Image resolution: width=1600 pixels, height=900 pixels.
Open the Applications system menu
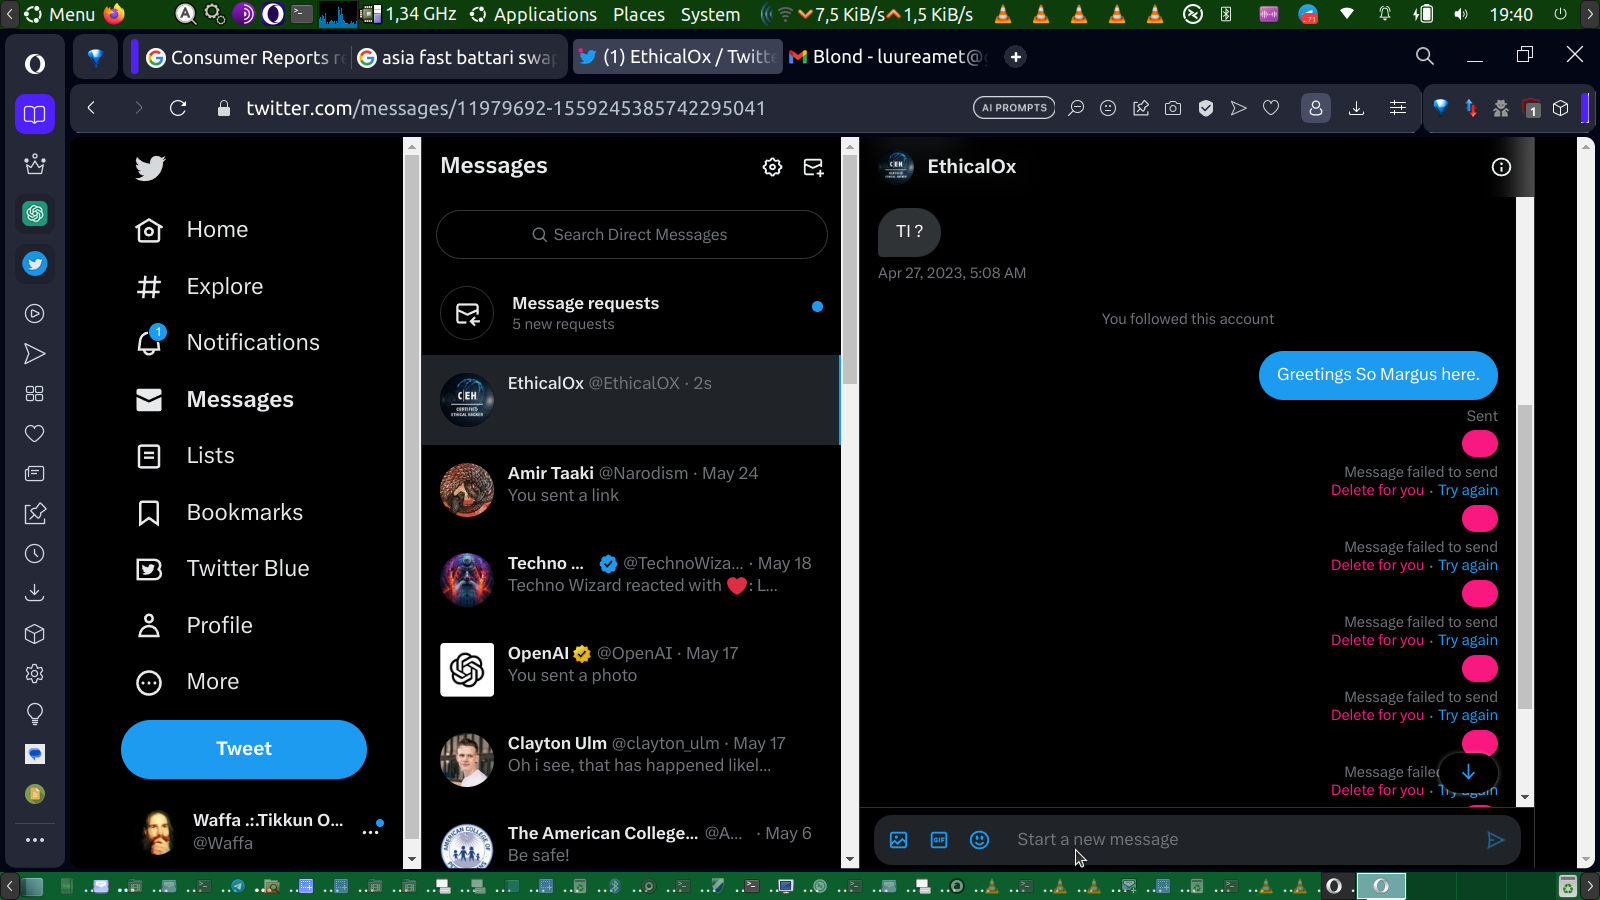pyautogui.click(x=534, y=14)
